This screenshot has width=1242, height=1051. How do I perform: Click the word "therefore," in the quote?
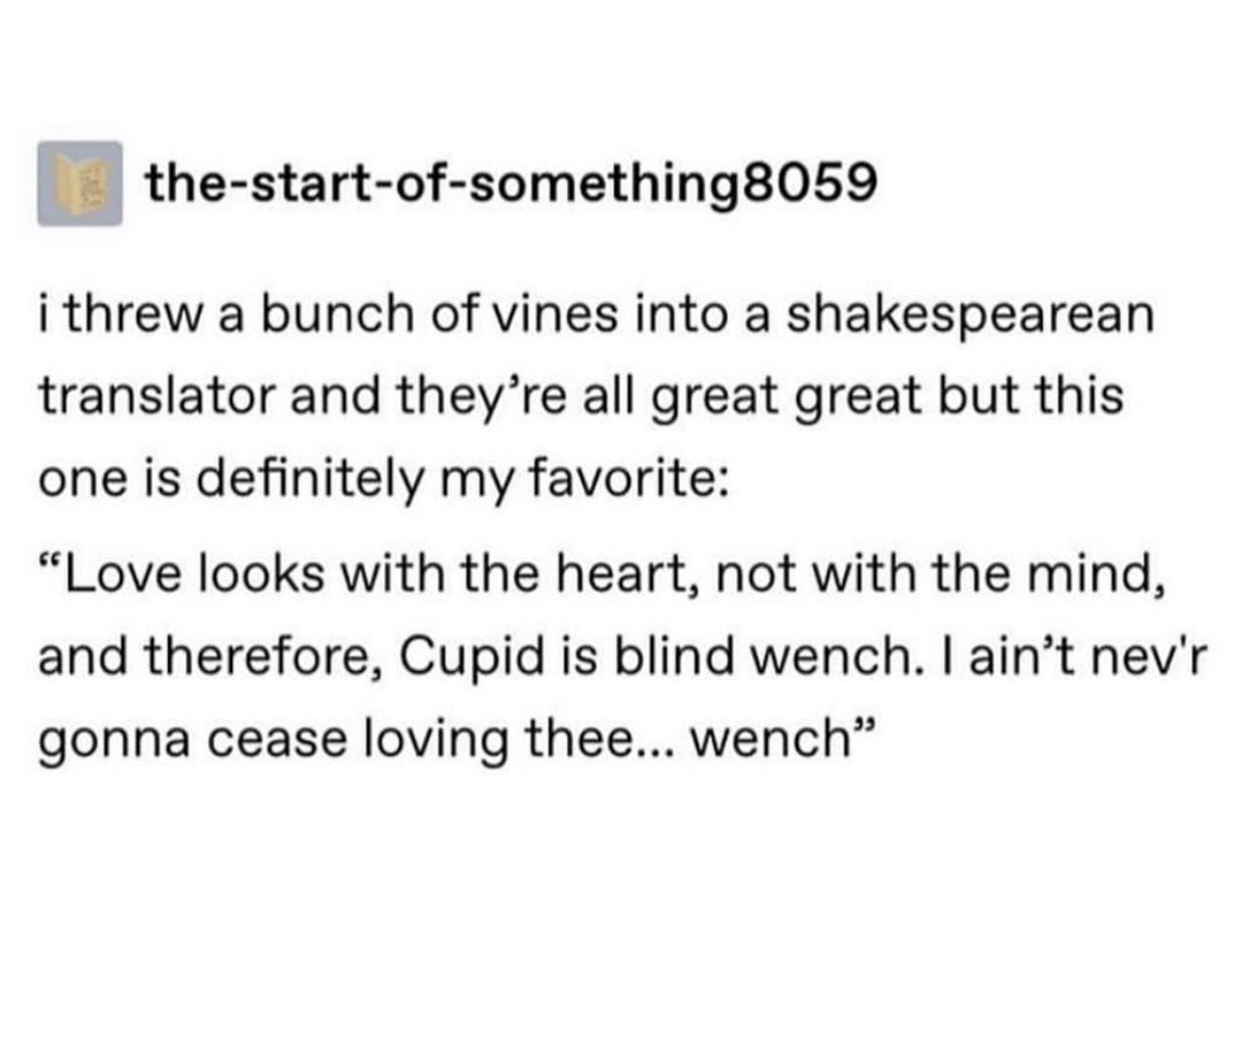264,657
